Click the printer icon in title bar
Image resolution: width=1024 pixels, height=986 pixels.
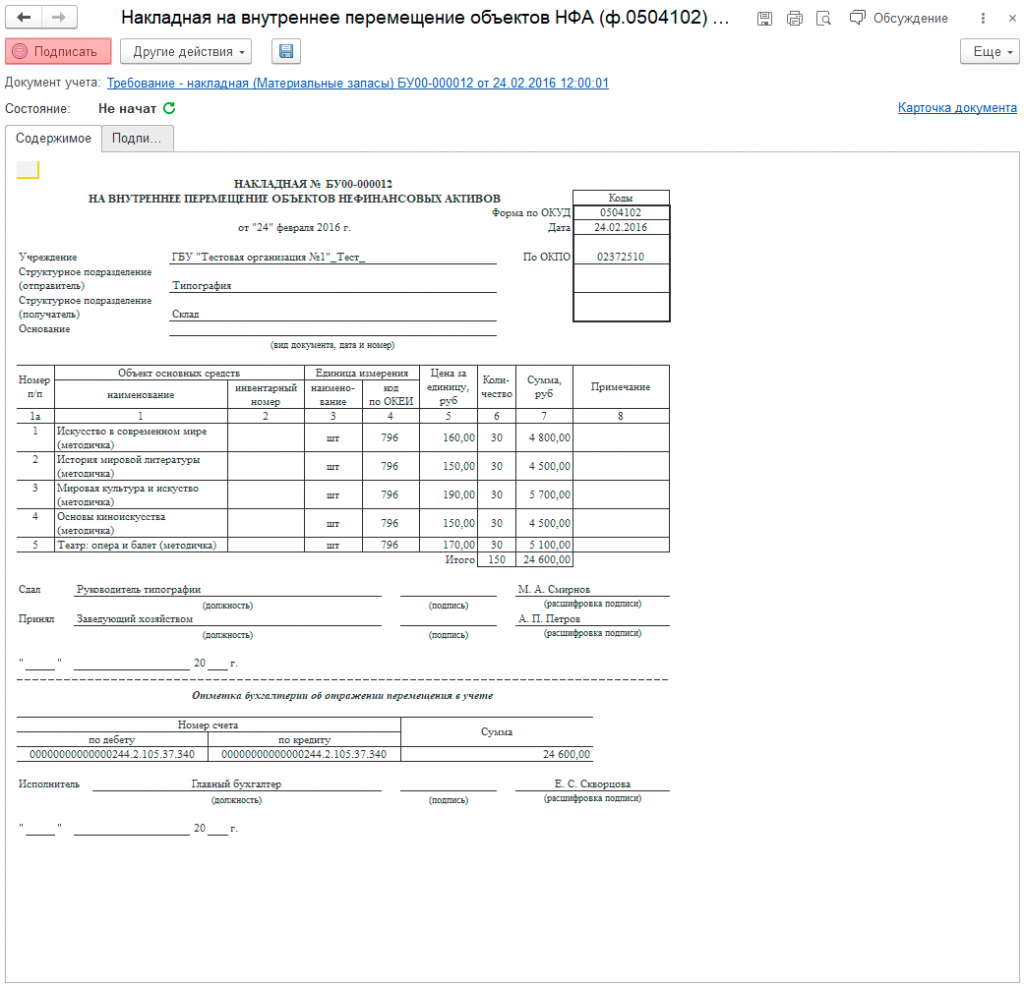(794, 18)
